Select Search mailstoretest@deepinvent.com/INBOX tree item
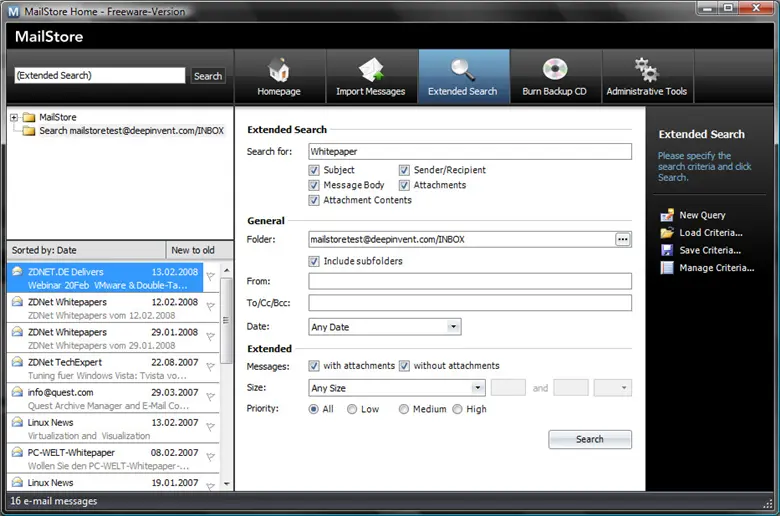780x516 pixels. 131,131
